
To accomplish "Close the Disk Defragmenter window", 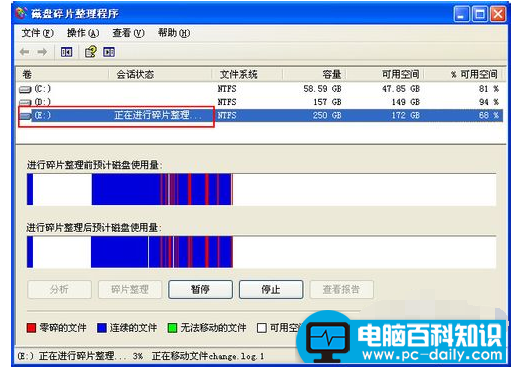I will (x=498, y=14).
